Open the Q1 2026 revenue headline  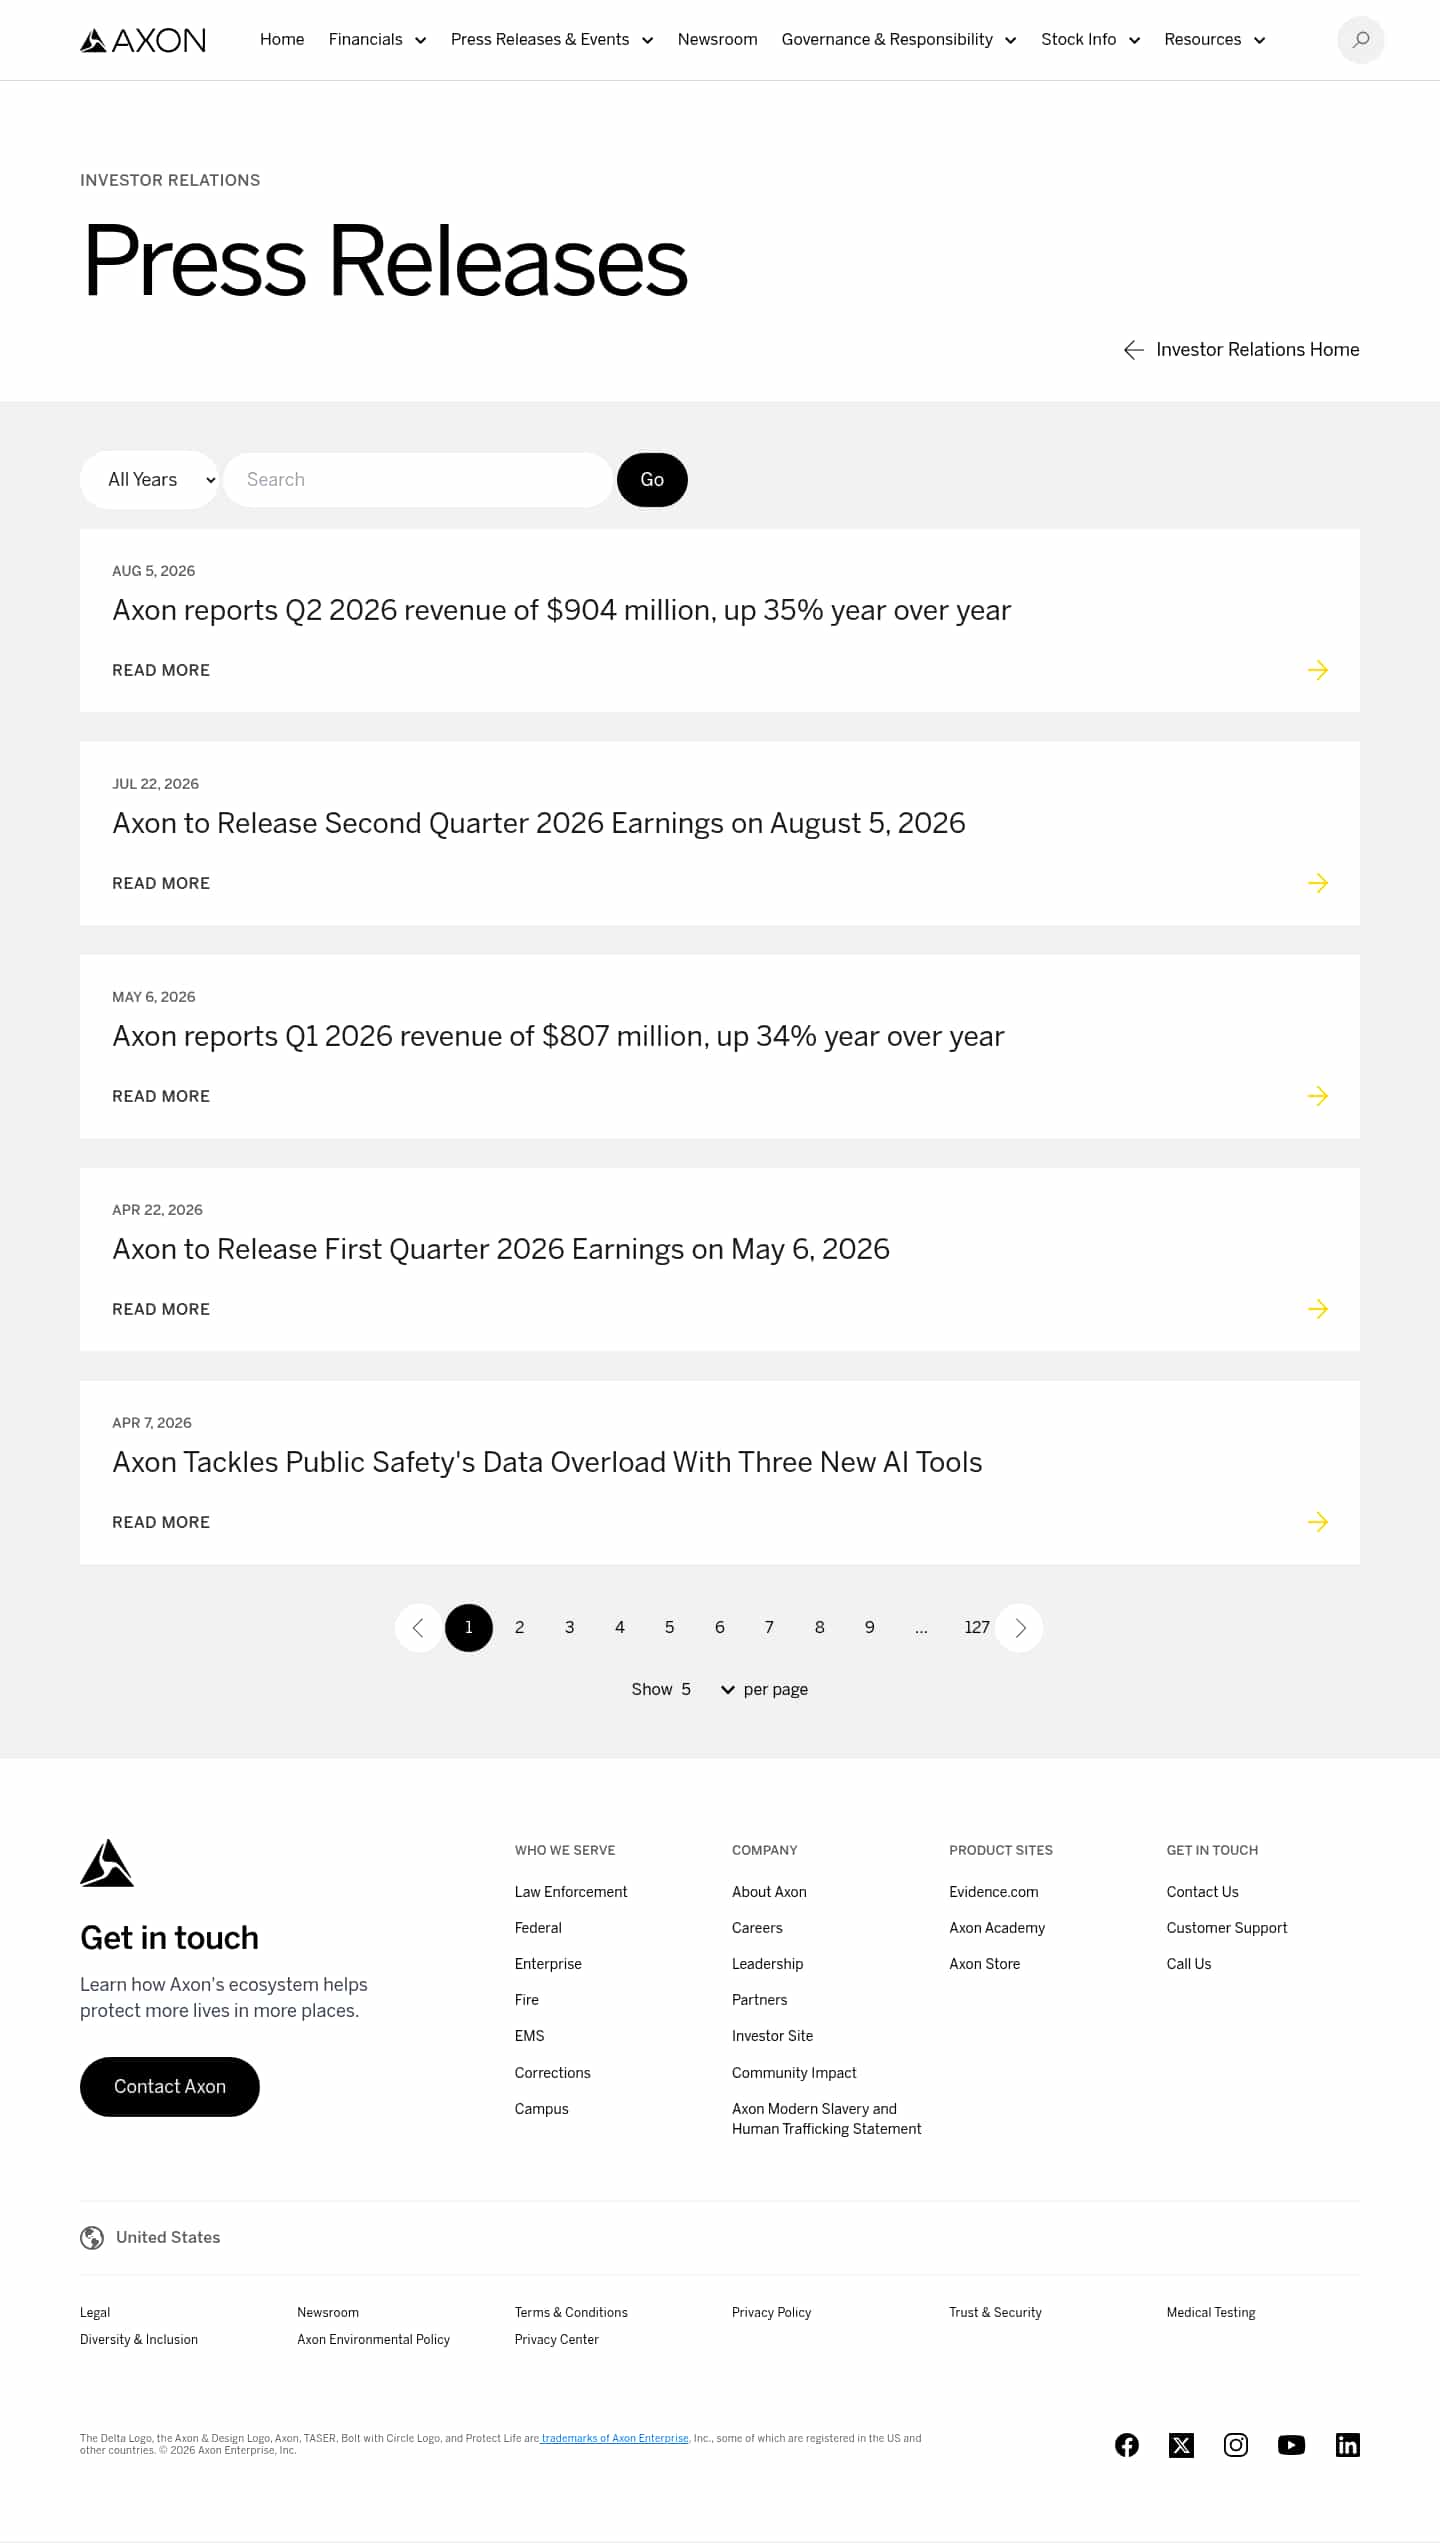558,1036
